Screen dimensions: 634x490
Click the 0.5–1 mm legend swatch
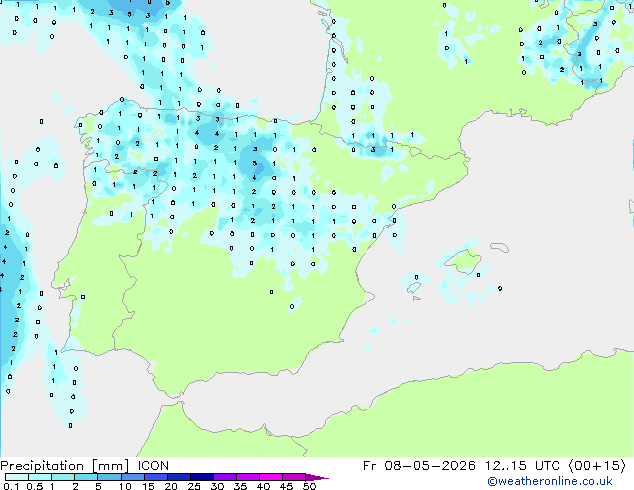[x=40, y=477]
